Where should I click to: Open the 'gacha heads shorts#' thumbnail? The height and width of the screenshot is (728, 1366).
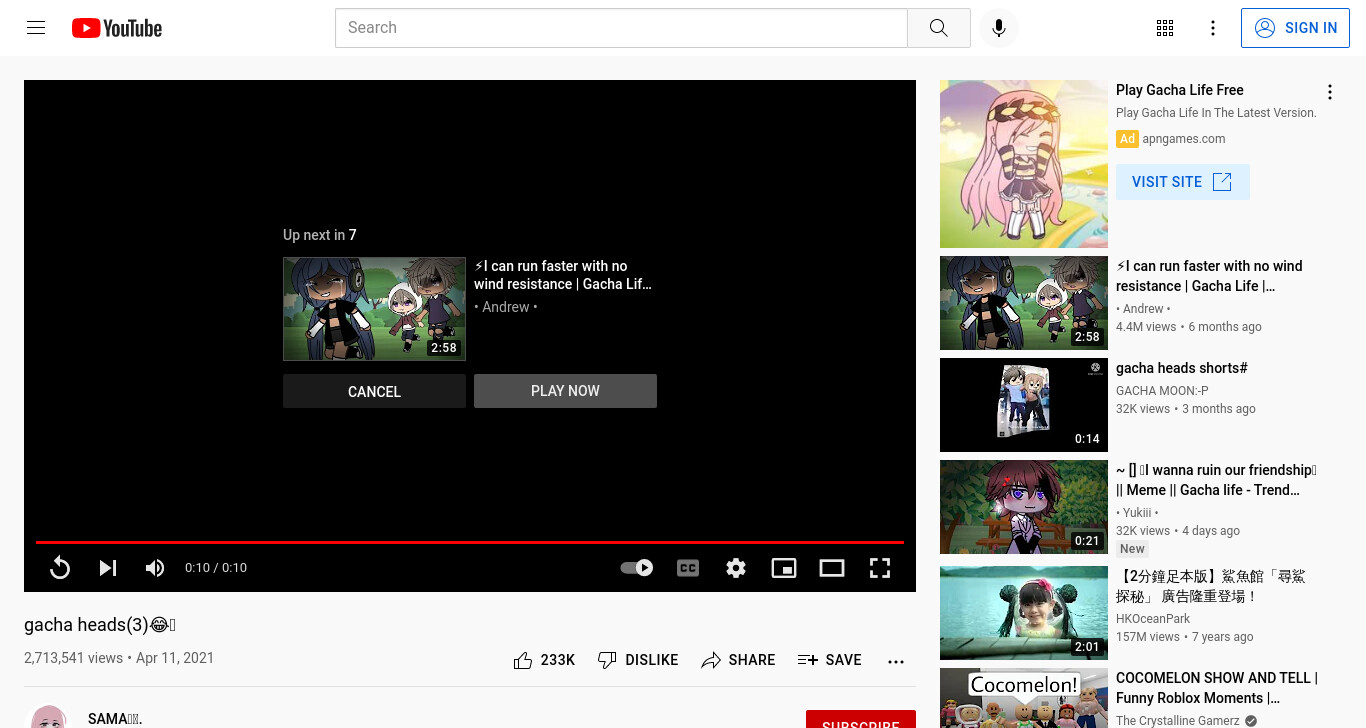(1024, 405)
